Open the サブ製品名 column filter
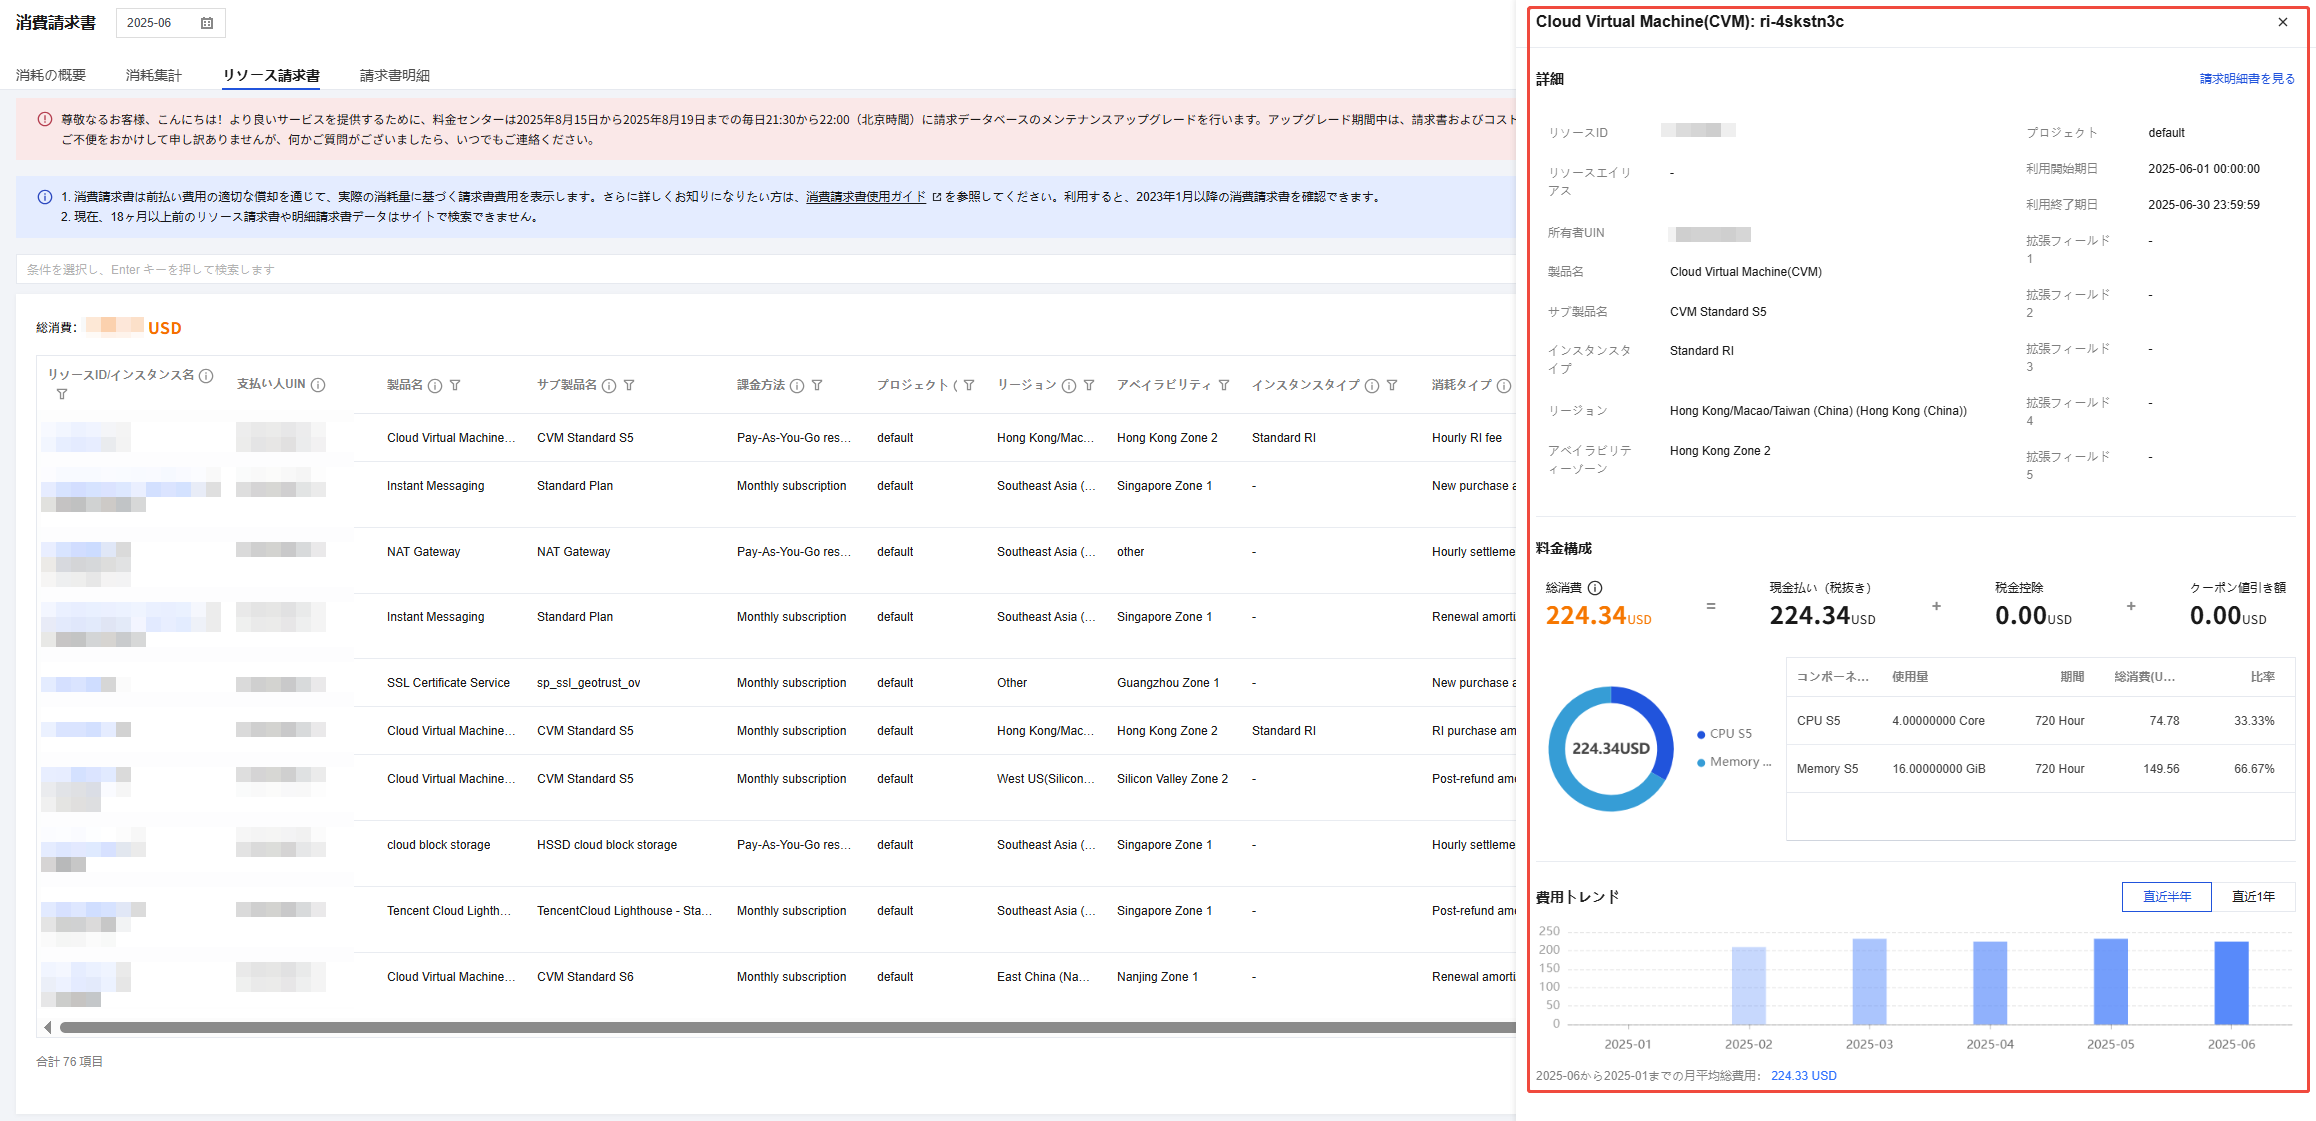The height and width of the screenshot is (1121, 2316). (x=629, y=385)
